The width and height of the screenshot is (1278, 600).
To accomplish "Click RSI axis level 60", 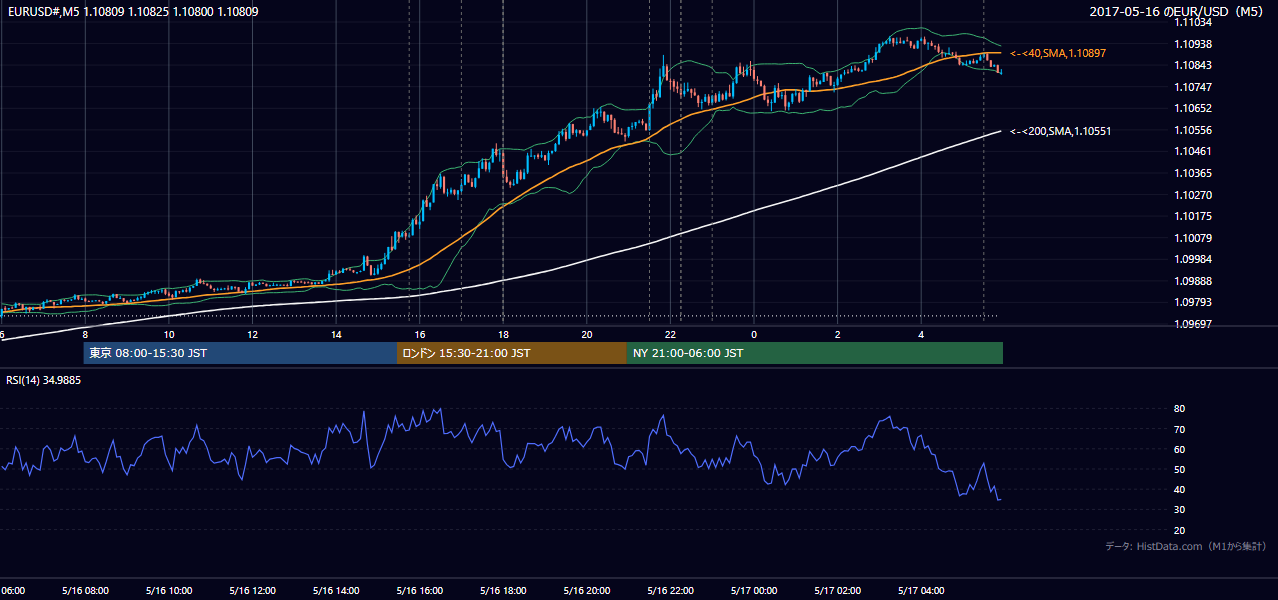I will [1180, 449].
